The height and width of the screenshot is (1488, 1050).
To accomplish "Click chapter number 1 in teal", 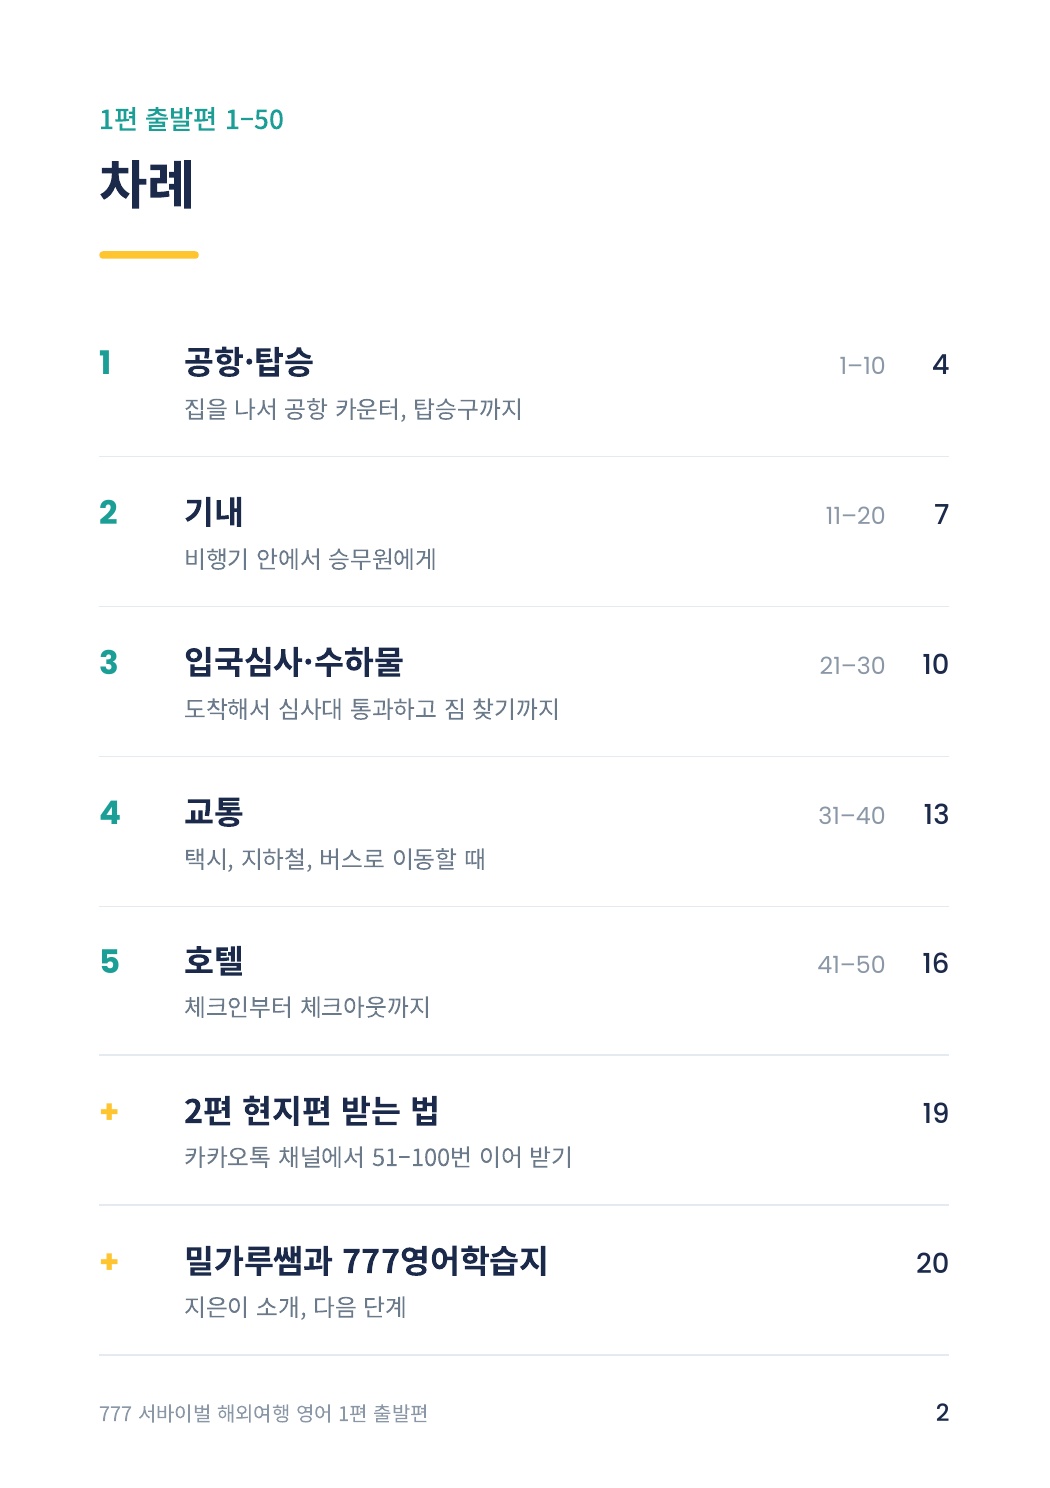I will (105, 363).
